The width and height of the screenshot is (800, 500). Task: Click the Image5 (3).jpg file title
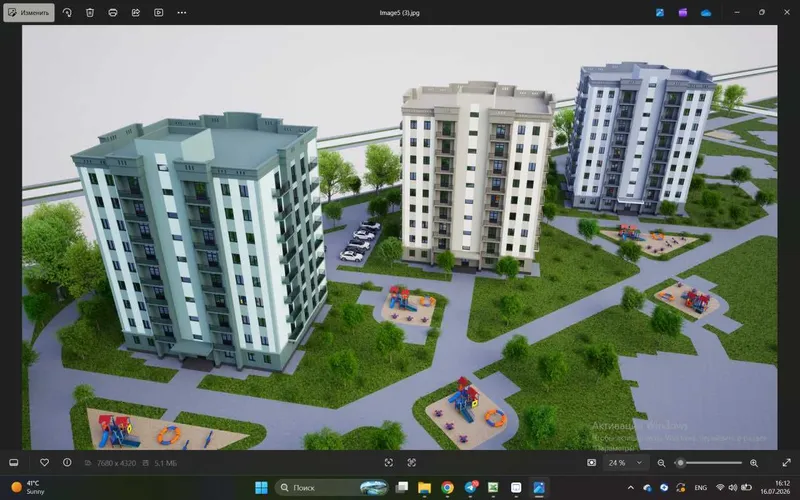(399, 13)
